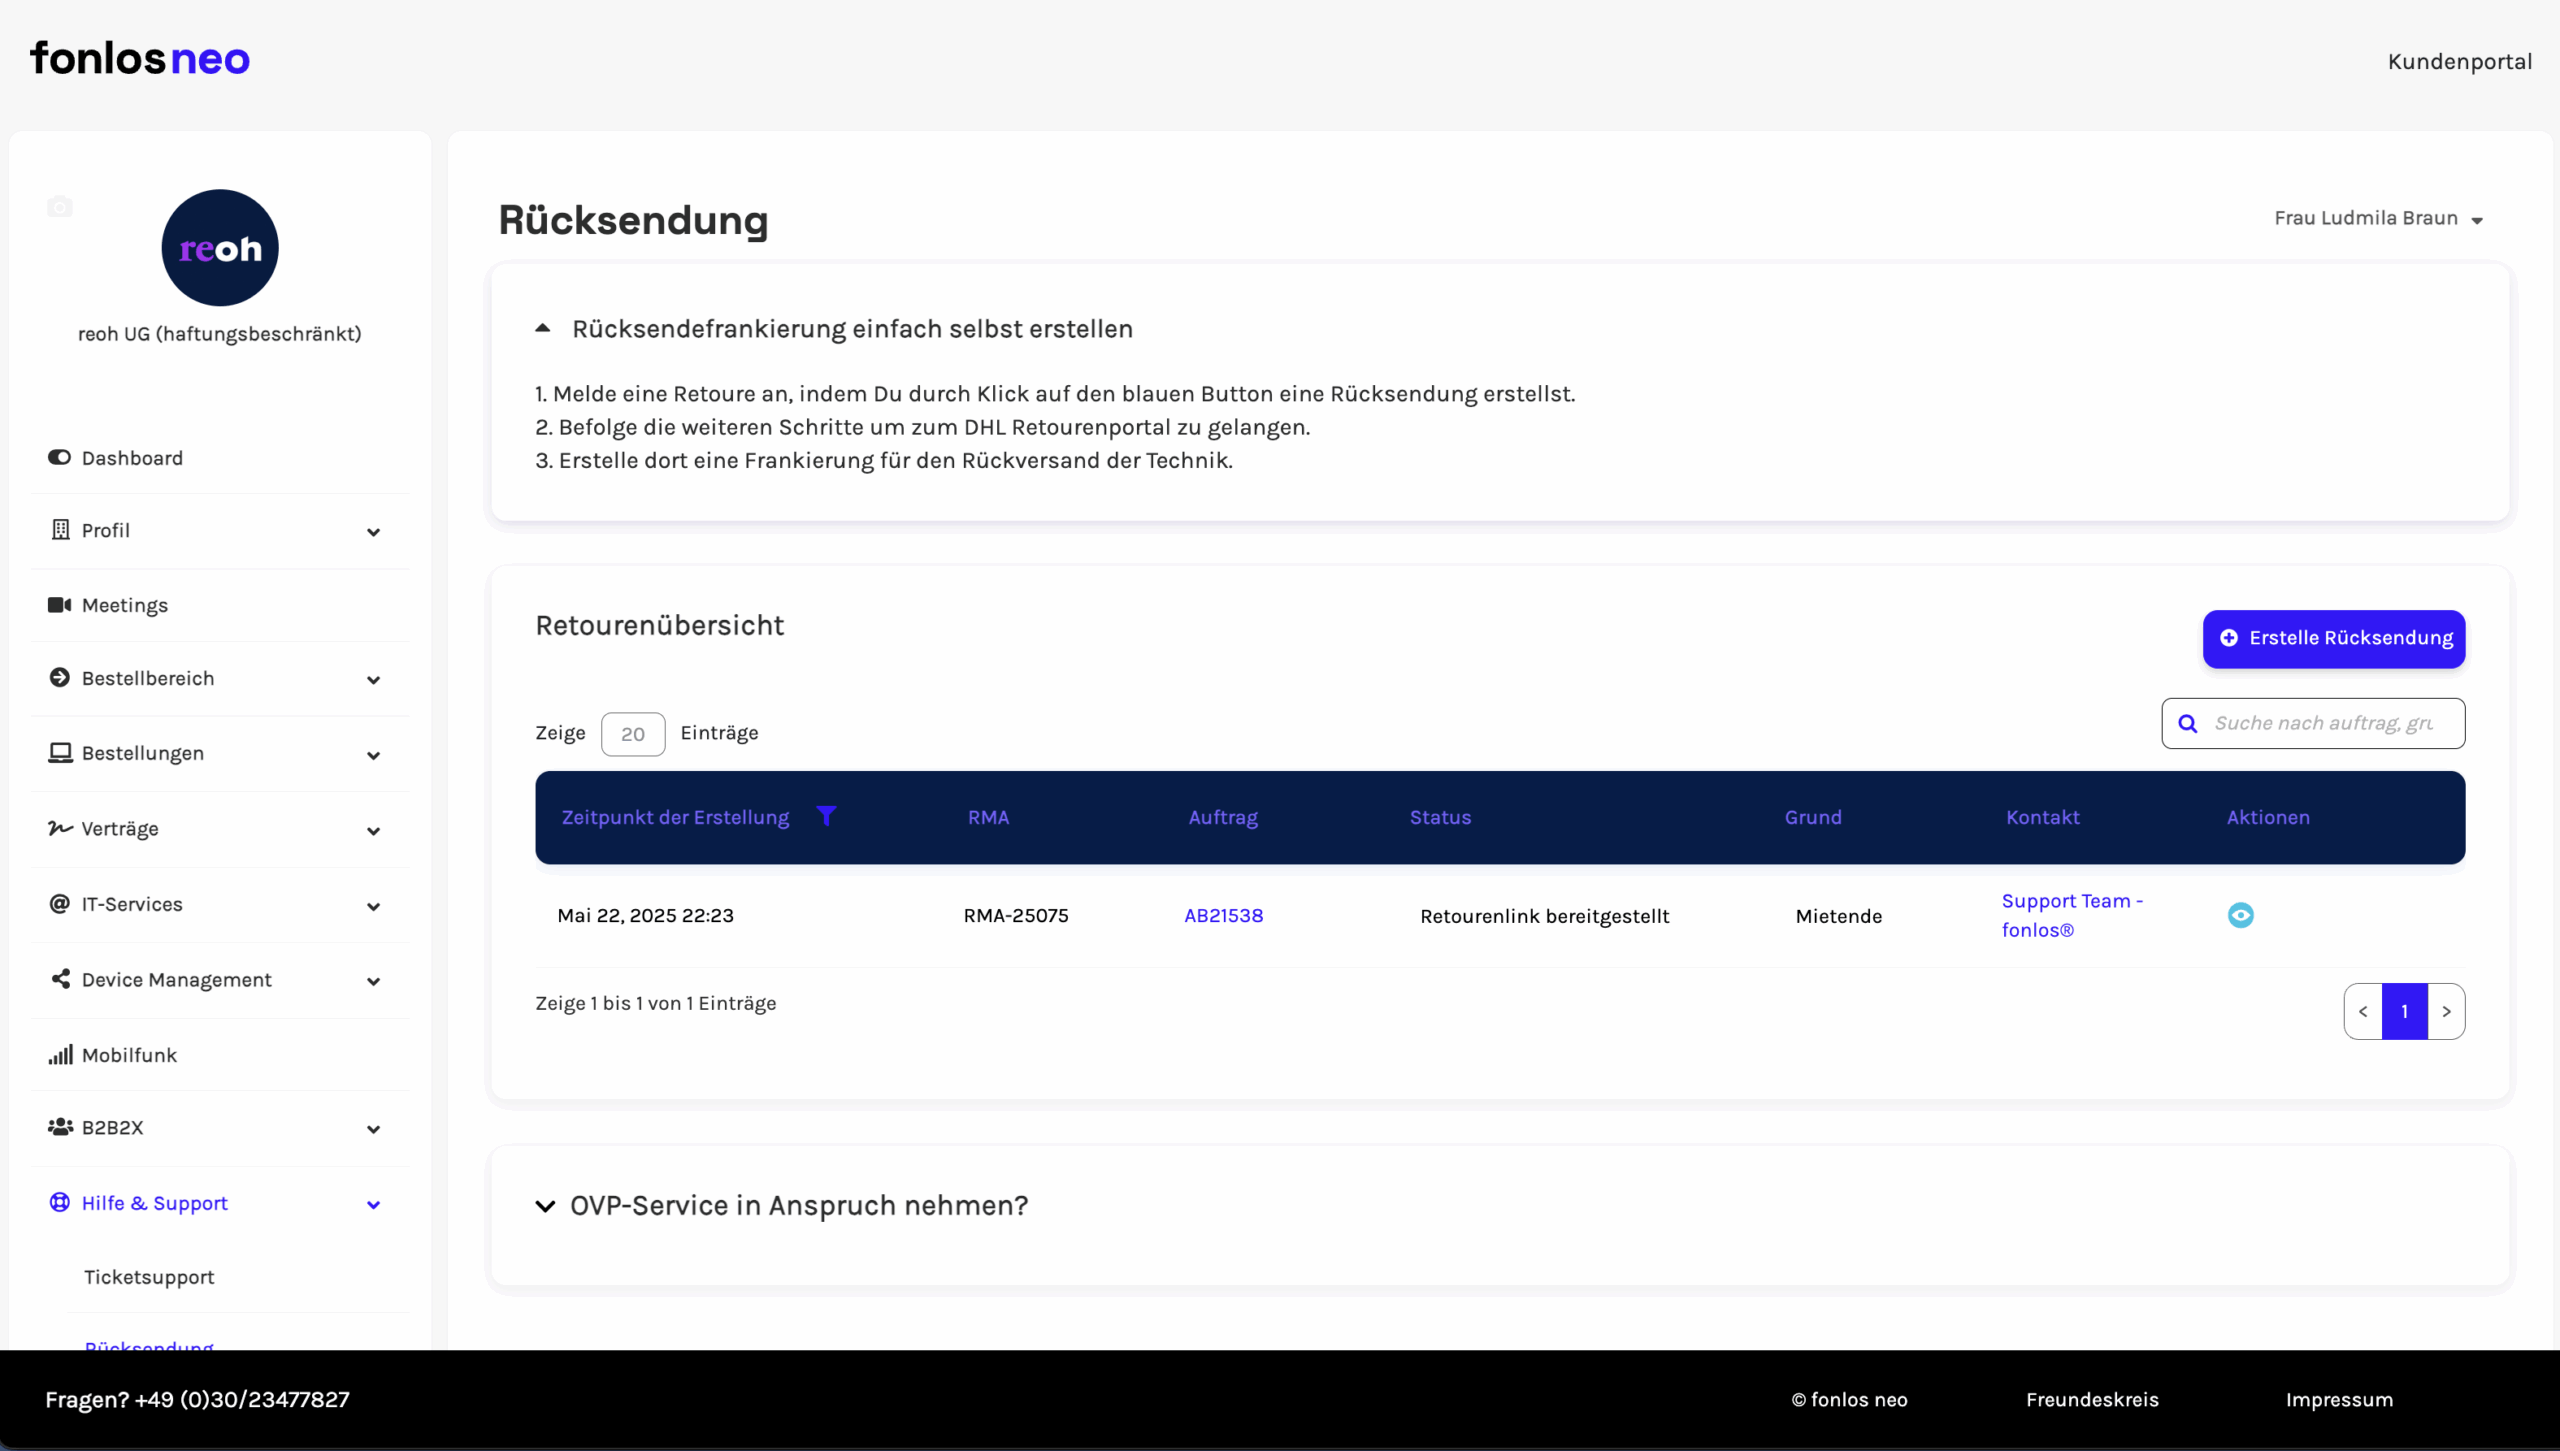Sort by Kontakt column header
This screenshot has height=1451, width=2560.
(2042, 817)
